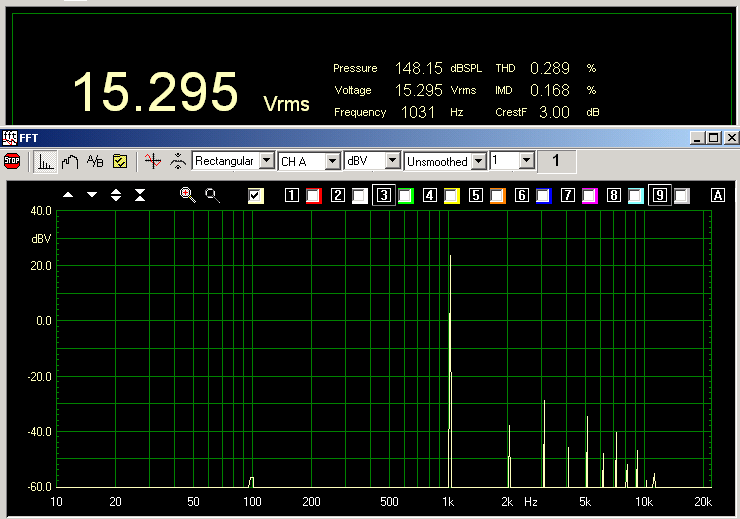Click the red cursor crosshair icon

coord(152,160)
